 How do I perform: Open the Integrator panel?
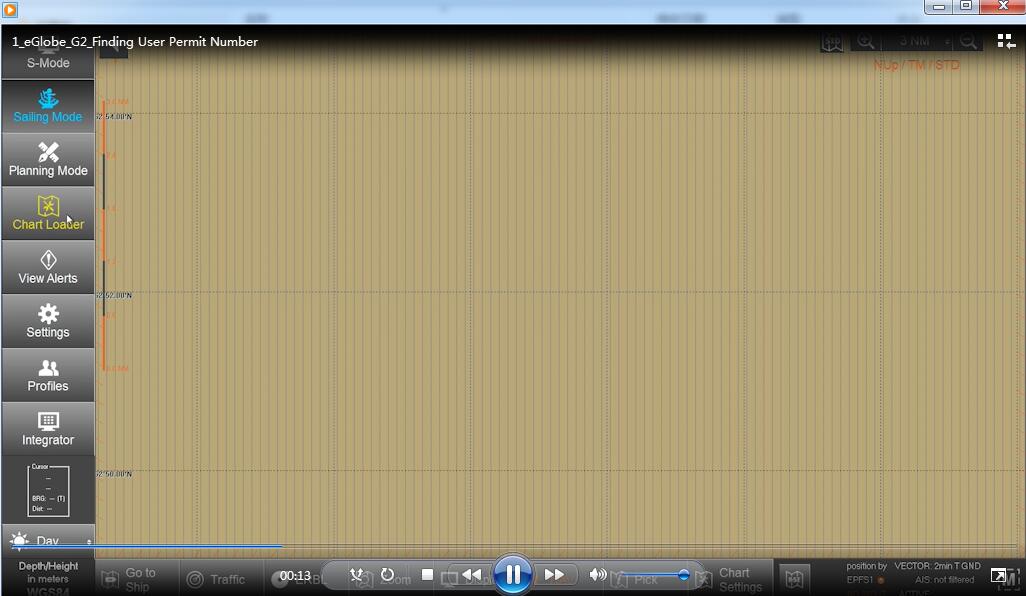point(48,429)
